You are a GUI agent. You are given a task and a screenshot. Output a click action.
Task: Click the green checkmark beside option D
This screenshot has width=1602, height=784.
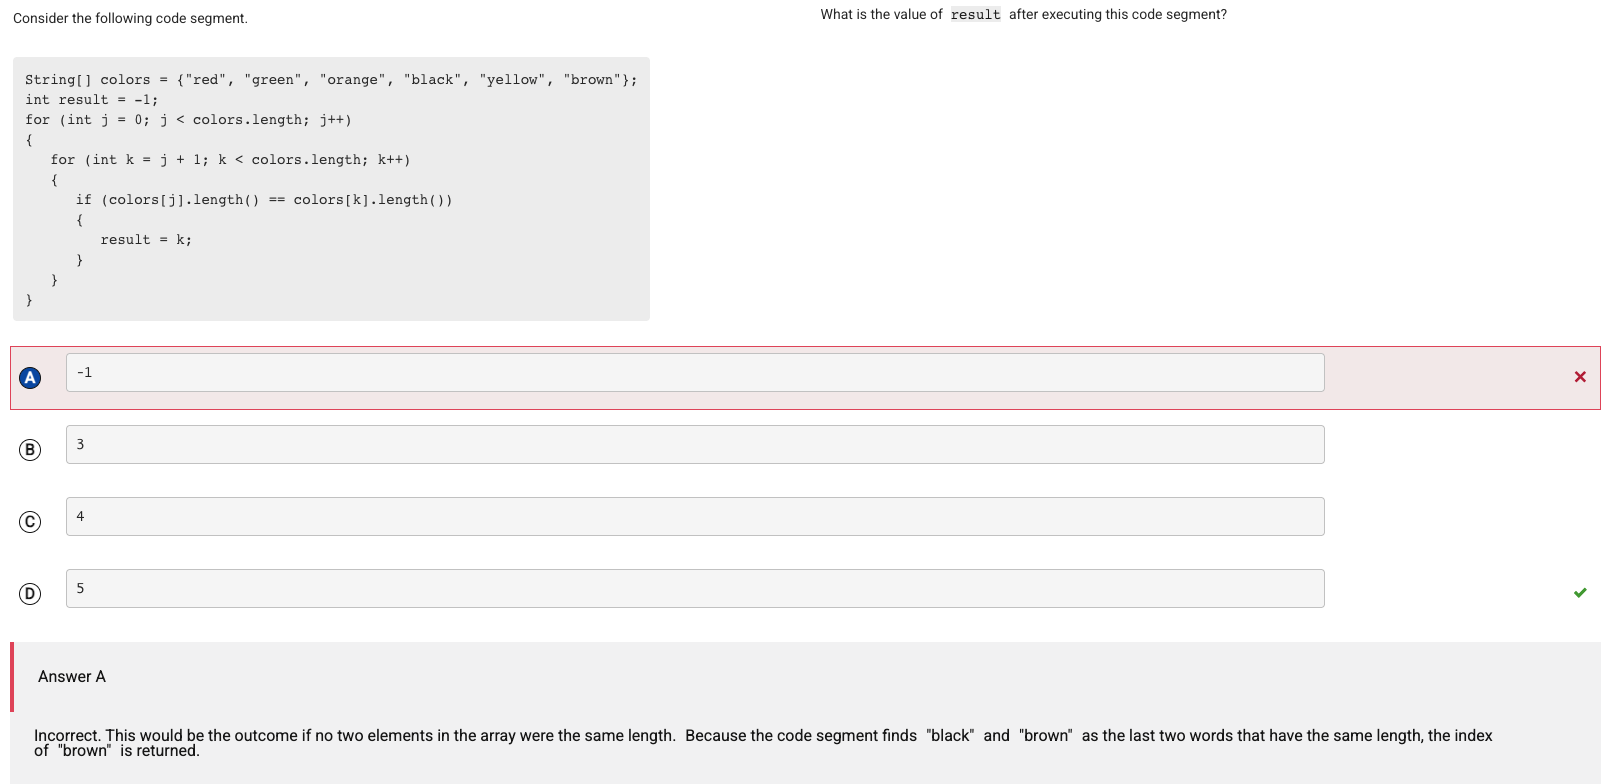click(1580, 593)
